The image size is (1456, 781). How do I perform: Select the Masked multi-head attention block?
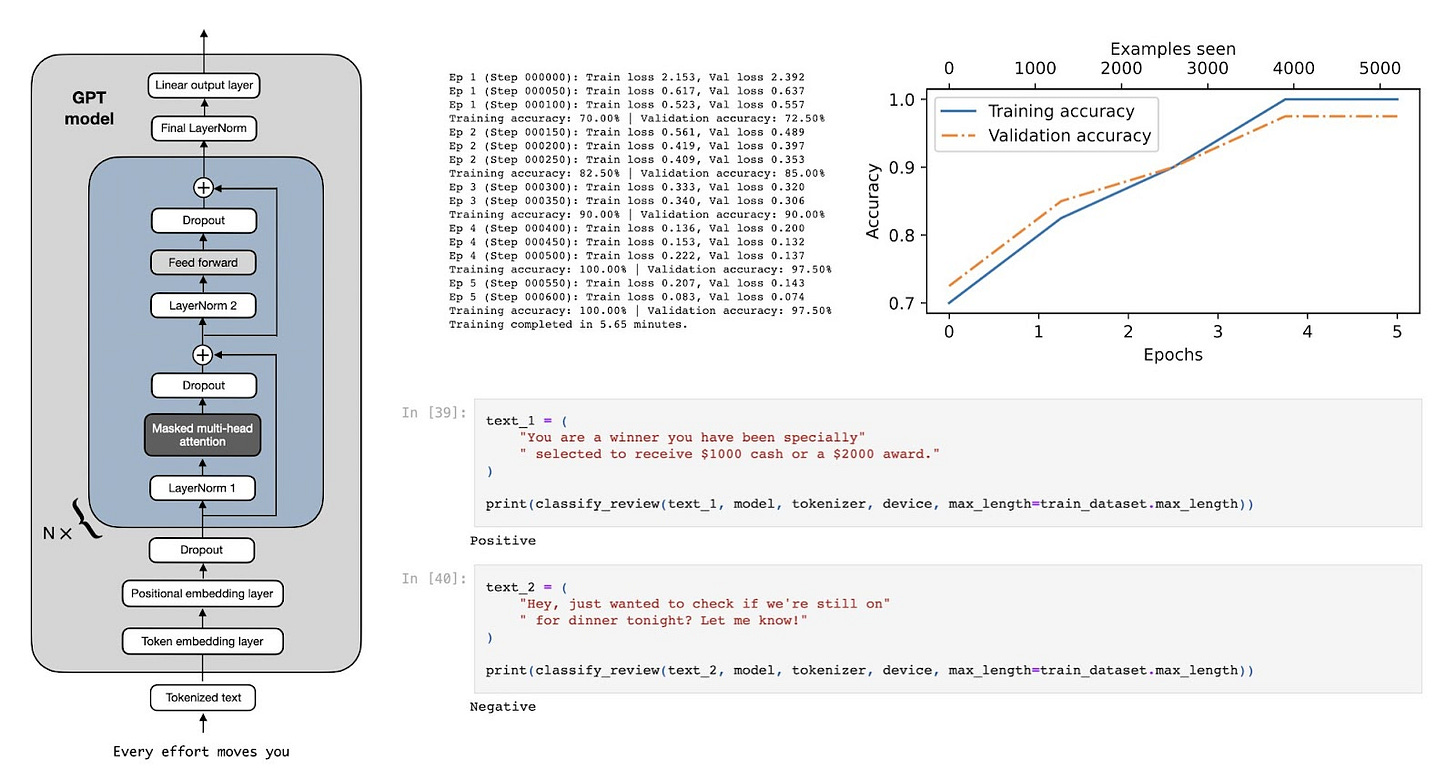click(x=203, y=434)
